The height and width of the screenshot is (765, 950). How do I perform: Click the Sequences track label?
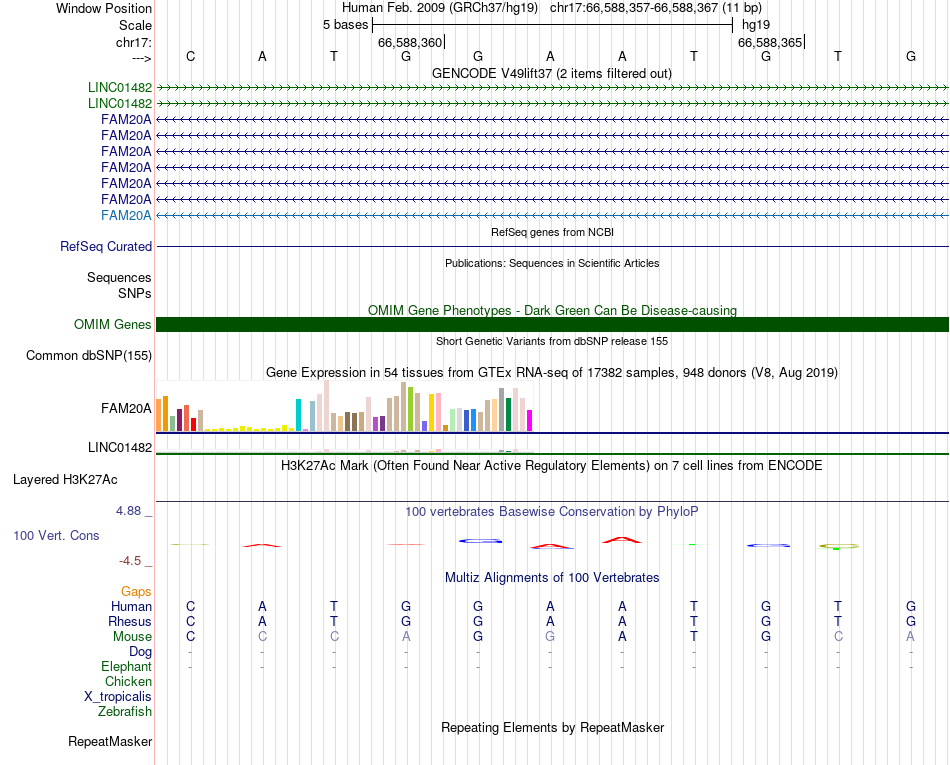coord(119,277)
